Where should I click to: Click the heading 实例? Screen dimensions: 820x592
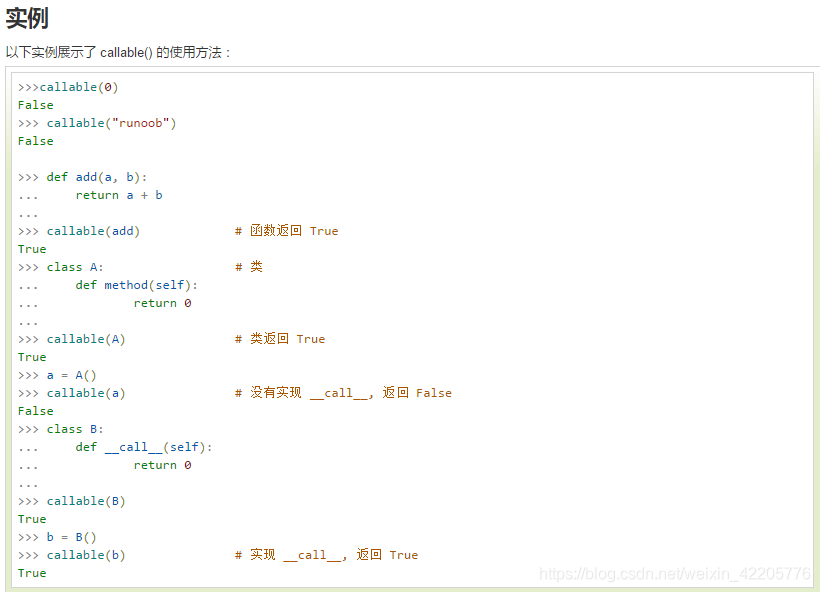27,18
